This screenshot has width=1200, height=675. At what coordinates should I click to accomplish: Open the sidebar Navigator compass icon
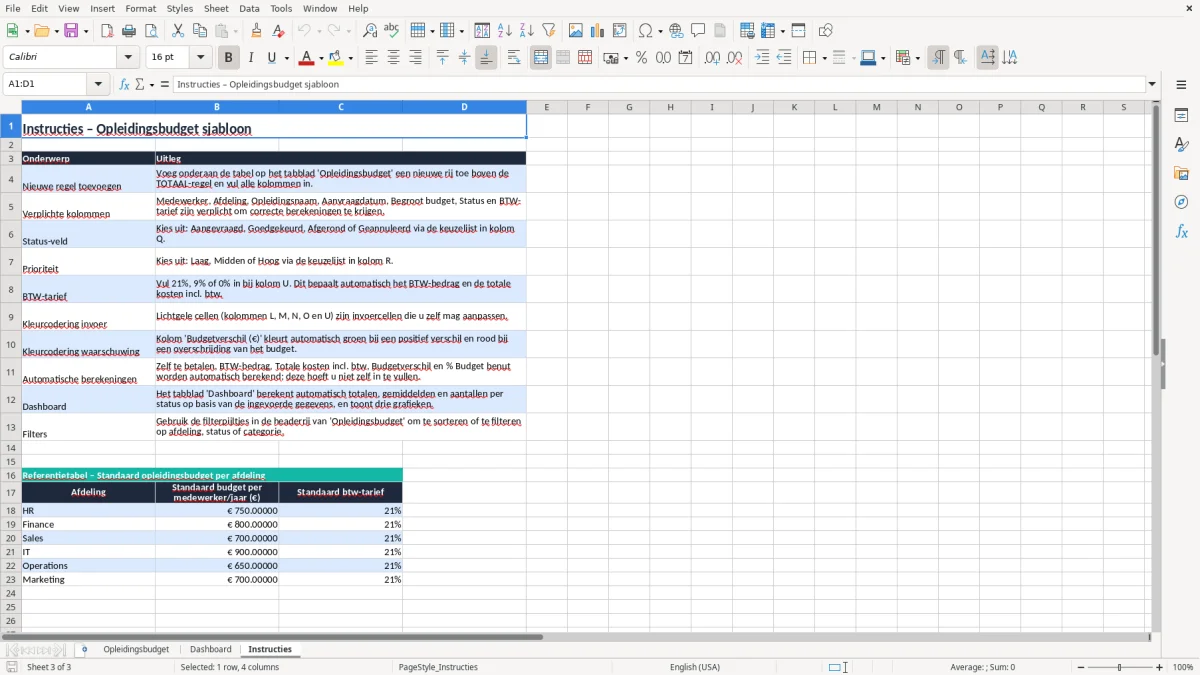(x=1181, y=202)
